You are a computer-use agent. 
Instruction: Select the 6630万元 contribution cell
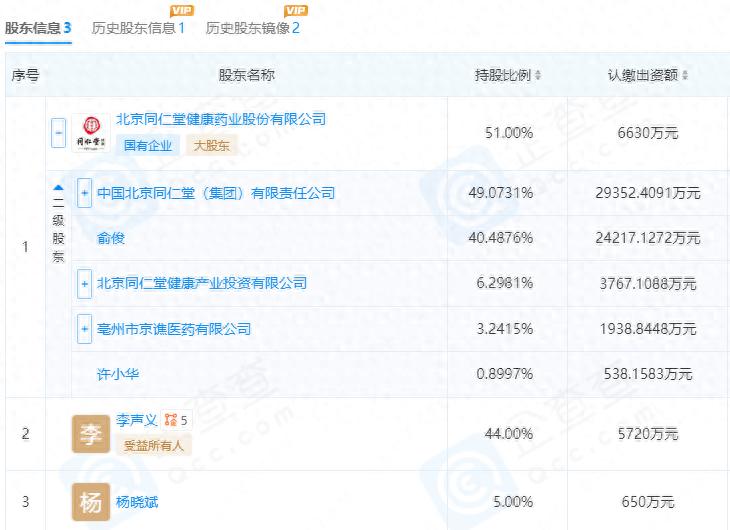point(648,133)
